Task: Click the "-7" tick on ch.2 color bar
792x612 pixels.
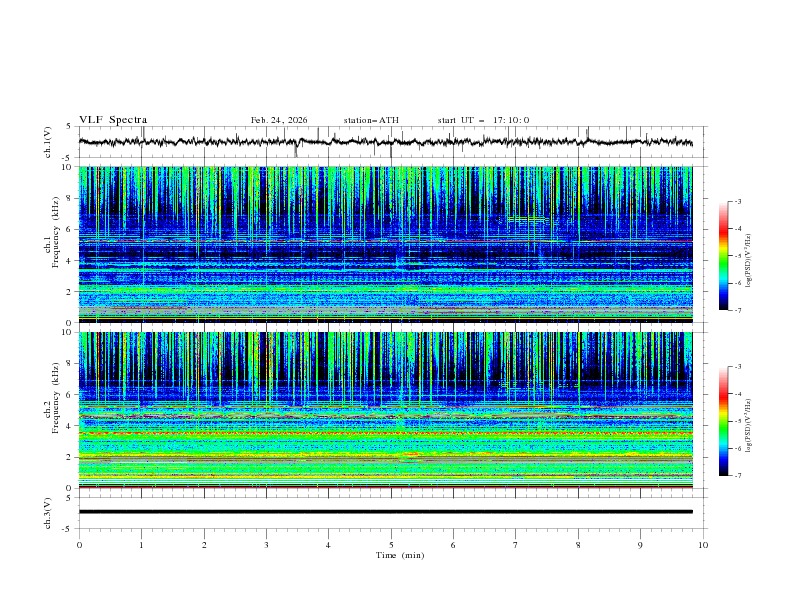Action: pyautogui.click(x=738, y=476)
